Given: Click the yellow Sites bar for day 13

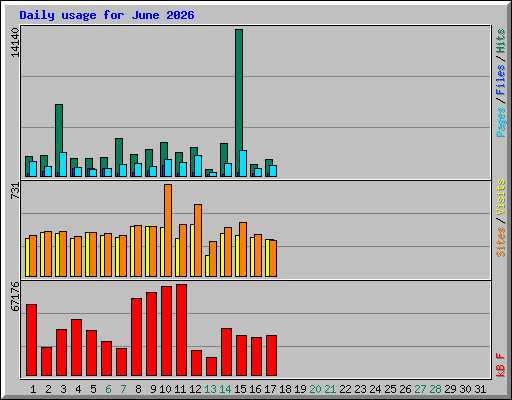Looking at the screenshot, I should 207,266.
